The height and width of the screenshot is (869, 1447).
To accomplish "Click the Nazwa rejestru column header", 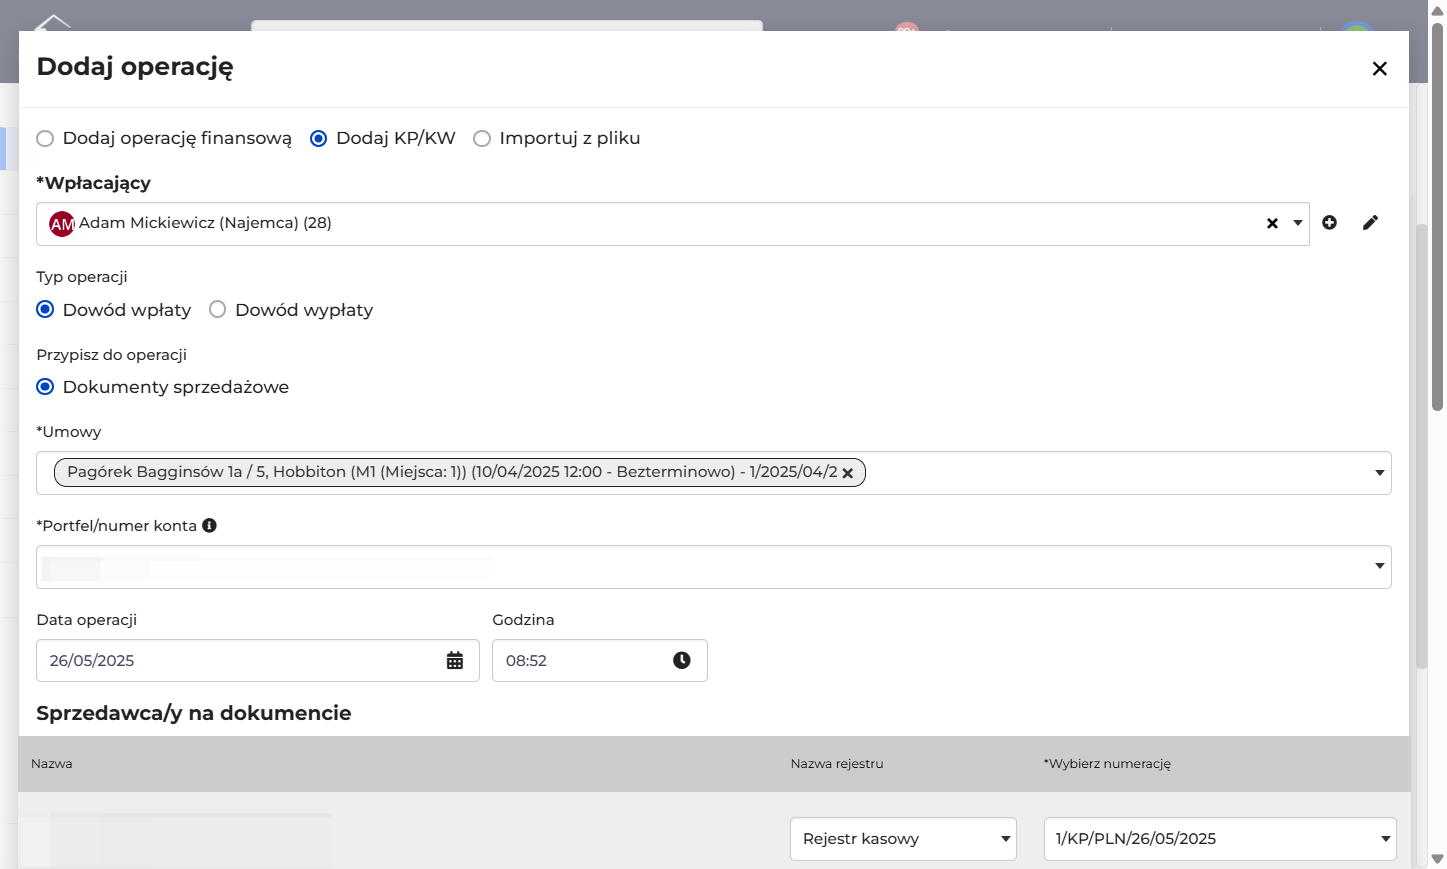I will point(837,764).
